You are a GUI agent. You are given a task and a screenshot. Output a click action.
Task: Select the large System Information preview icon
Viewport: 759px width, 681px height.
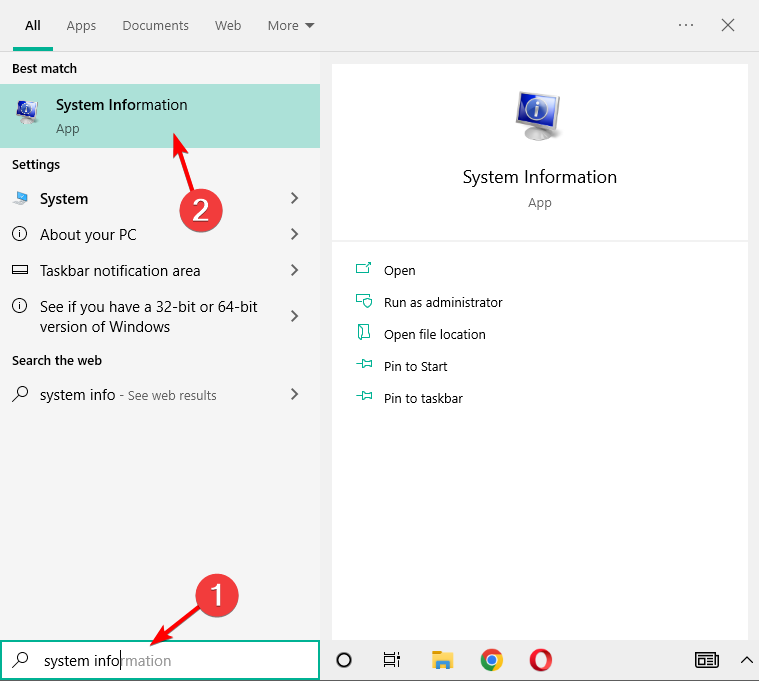[x=539, y=116]
